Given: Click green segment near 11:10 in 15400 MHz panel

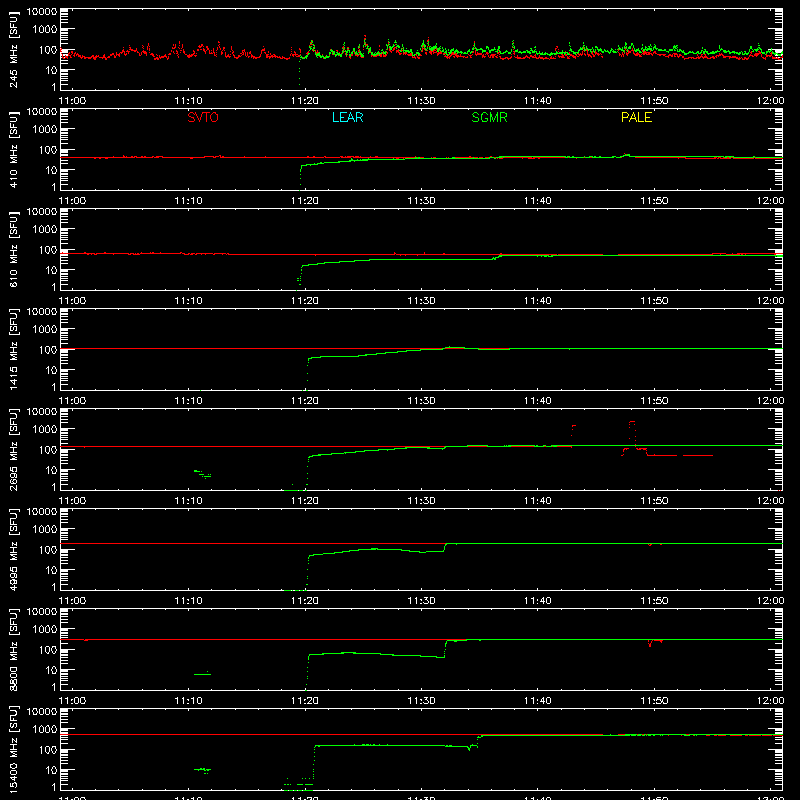Looking at the screenshot, I should (203, 770).
